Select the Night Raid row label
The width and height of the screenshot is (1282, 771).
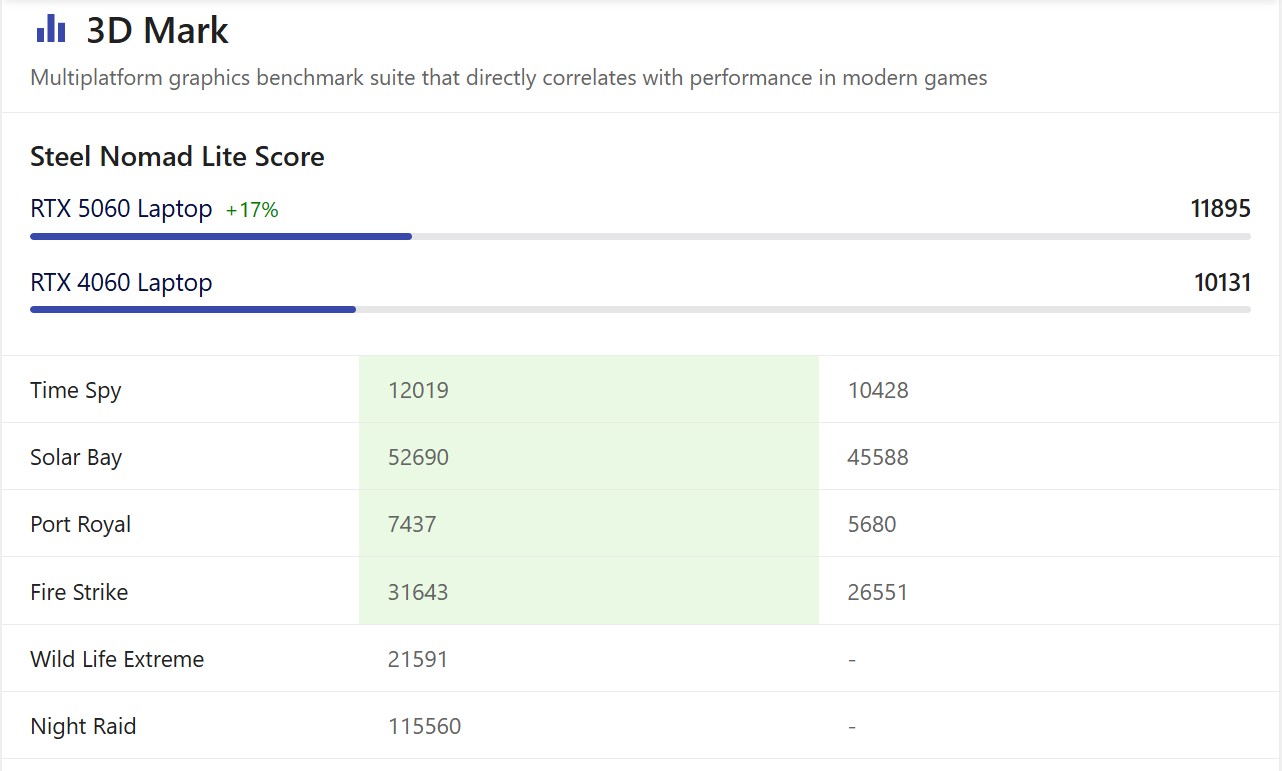83,727
